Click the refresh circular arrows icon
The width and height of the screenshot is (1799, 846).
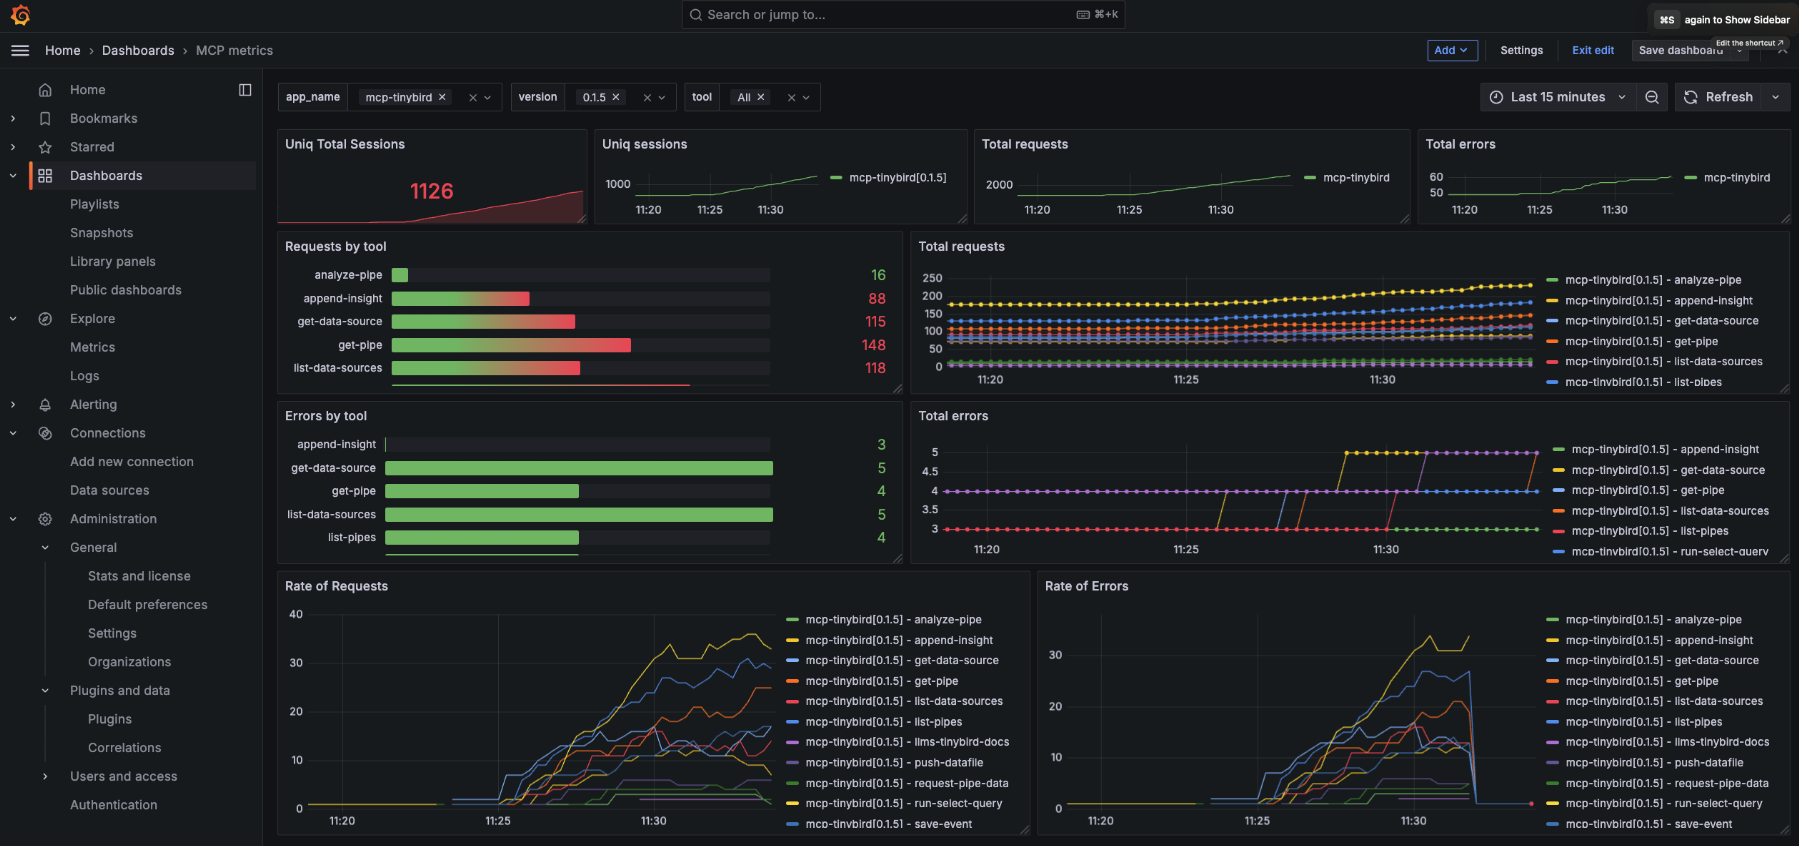click(x=1691, y=97)
